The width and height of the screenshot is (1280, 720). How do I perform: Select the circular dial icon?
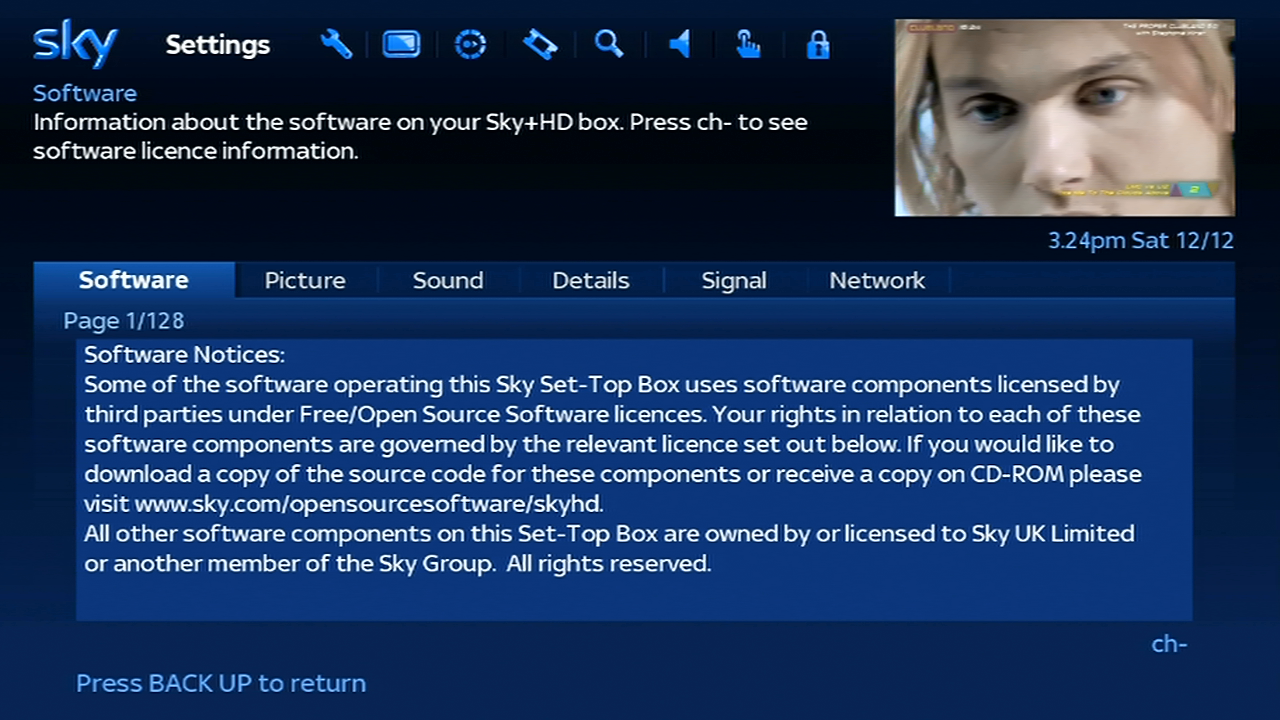470,45
